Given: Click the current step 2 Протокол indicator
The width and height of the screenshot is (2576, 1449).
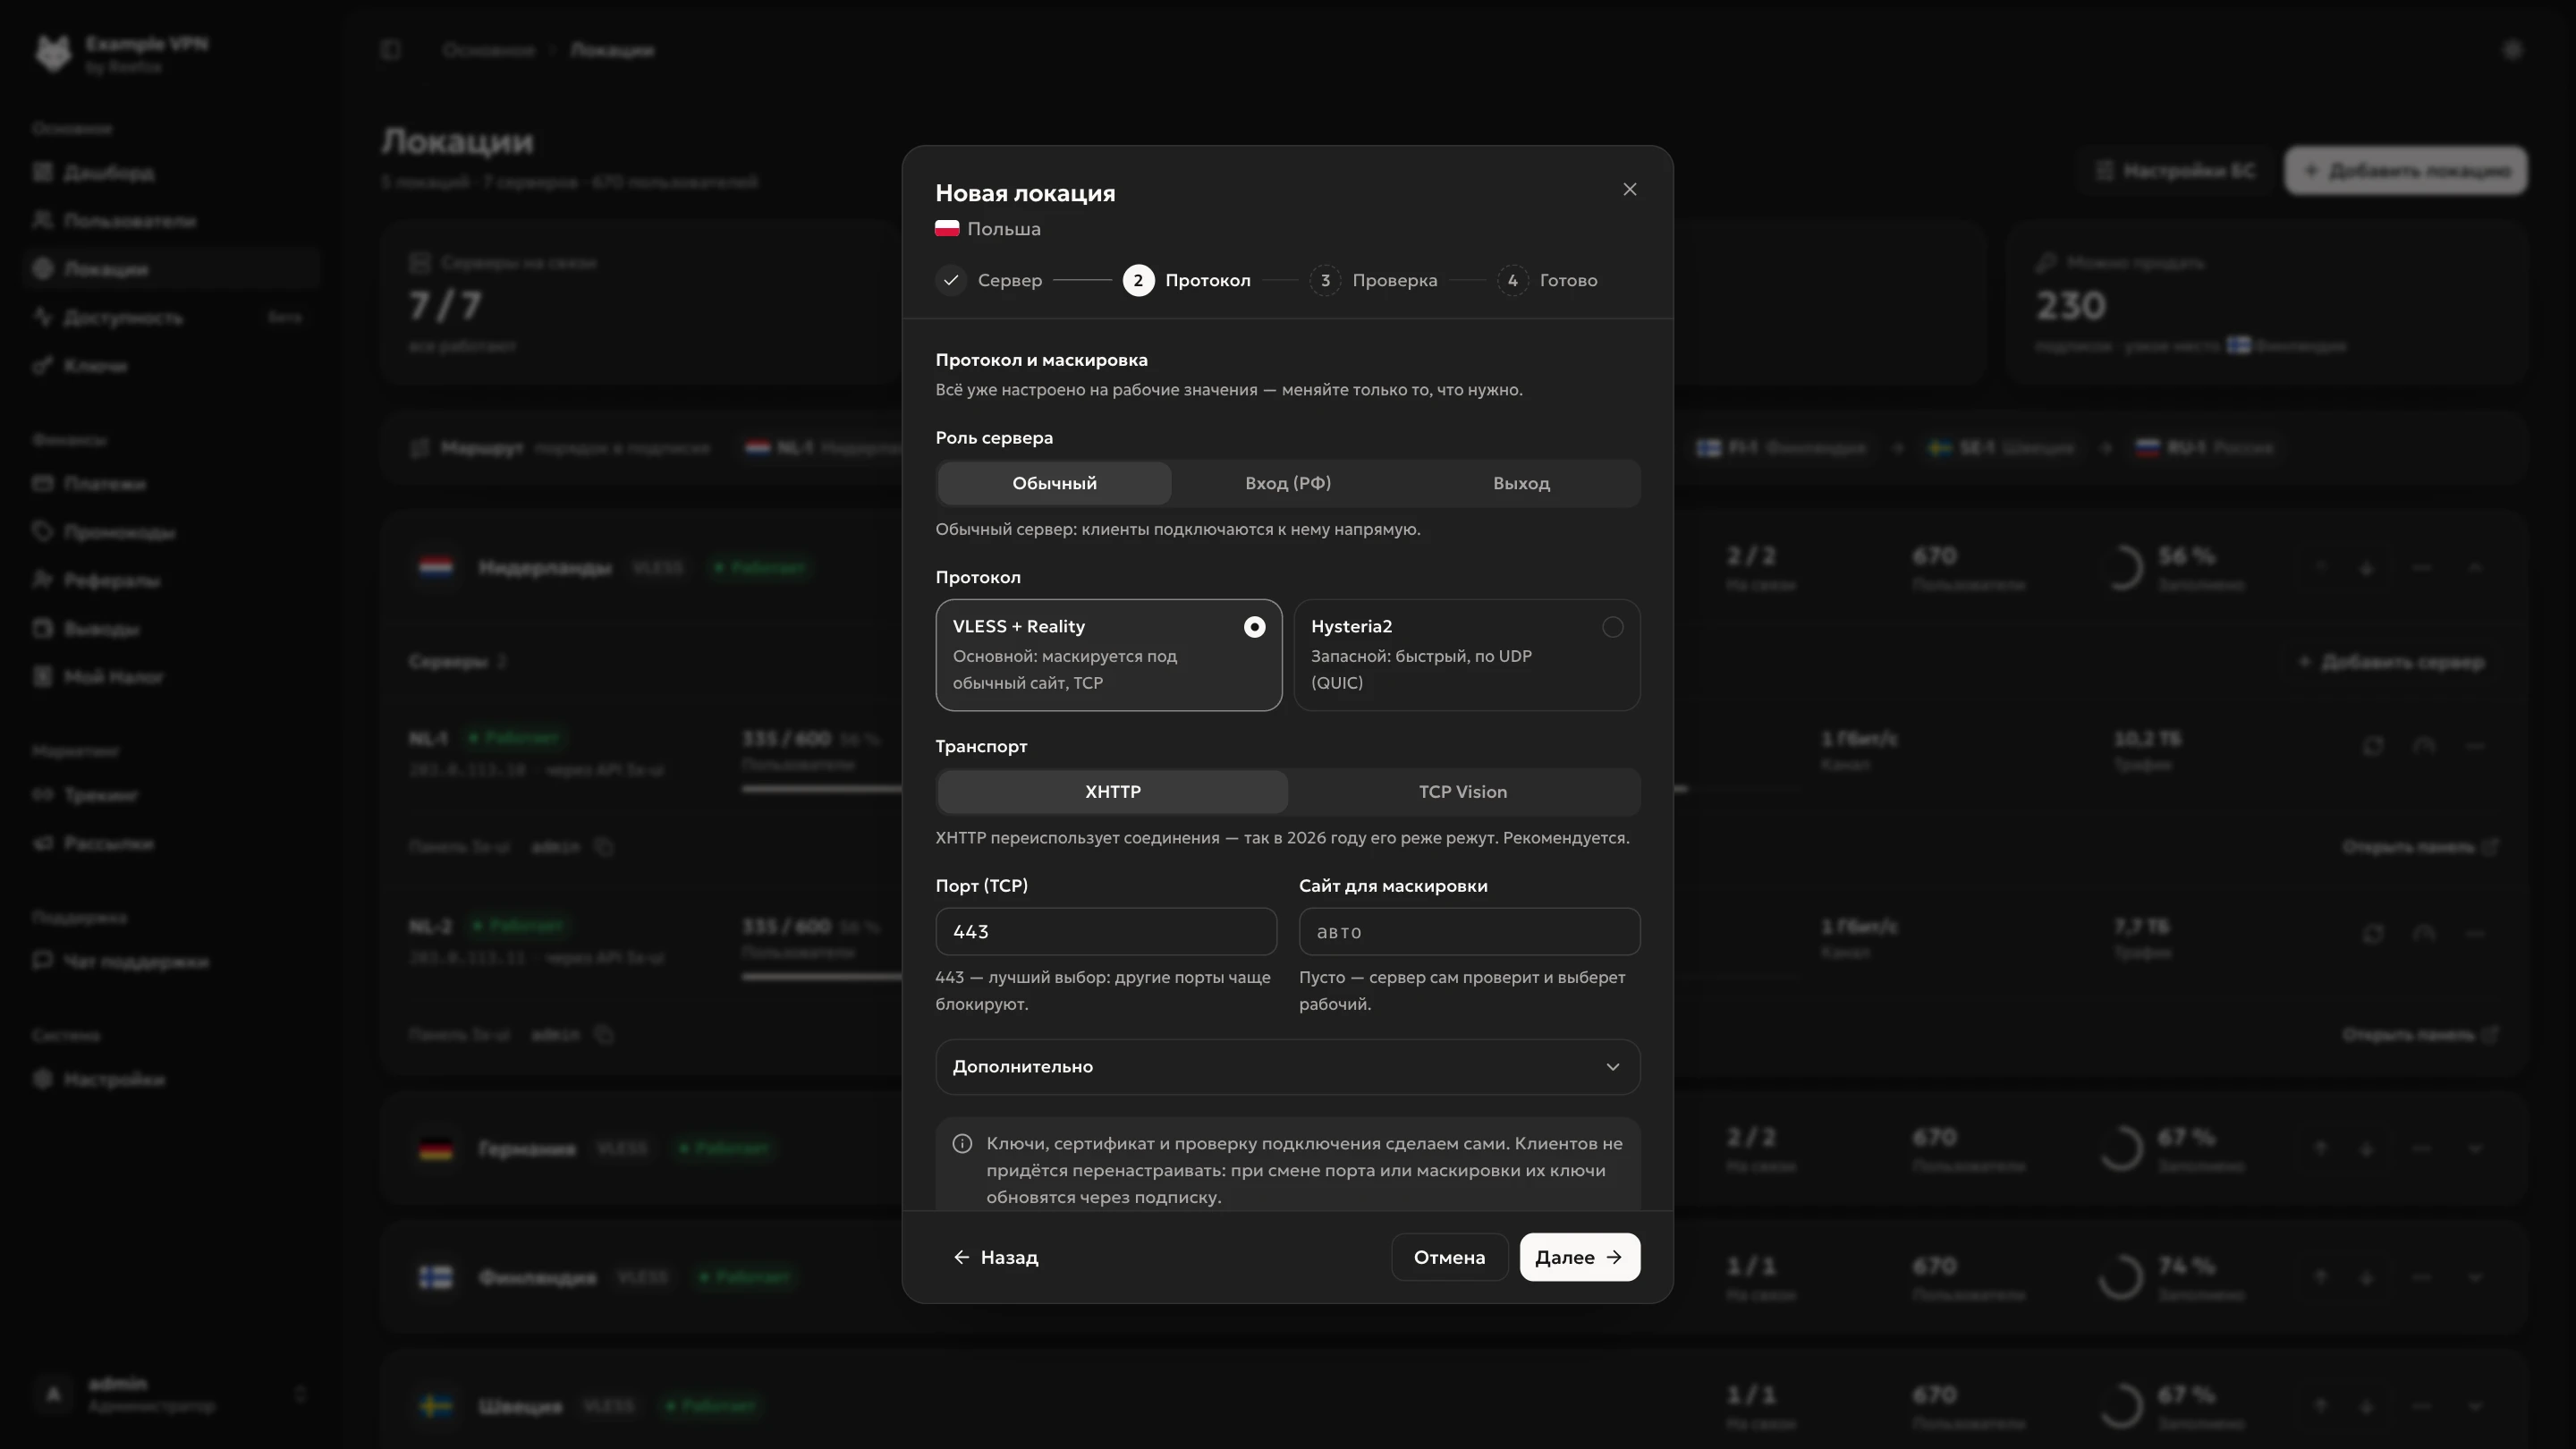Looking at the screenshot, I should tap(1138, 280).
